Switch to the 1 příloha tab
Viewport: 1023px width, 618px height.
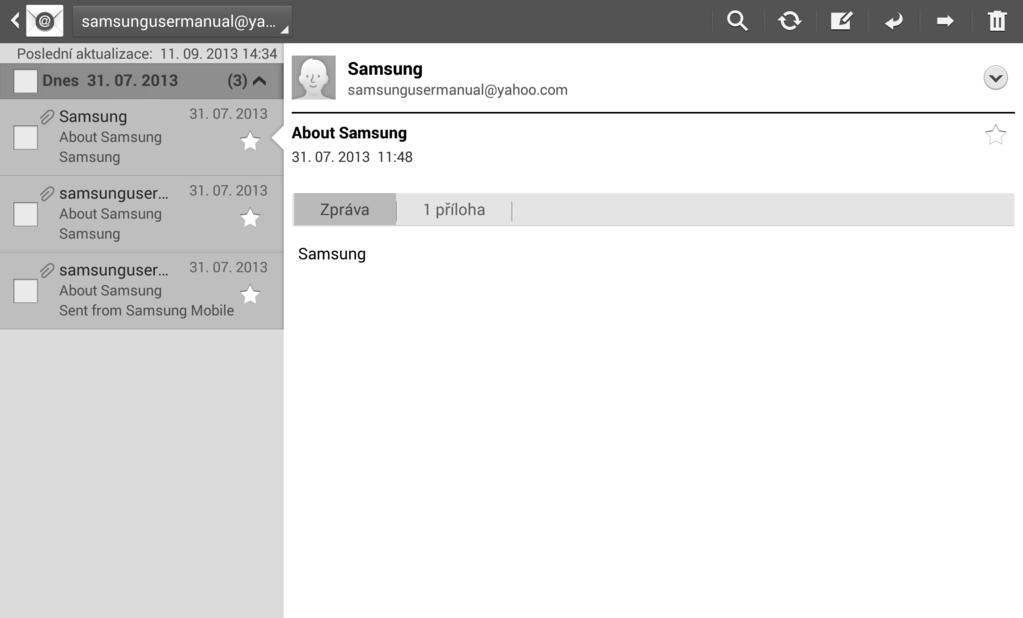[454, 209]
